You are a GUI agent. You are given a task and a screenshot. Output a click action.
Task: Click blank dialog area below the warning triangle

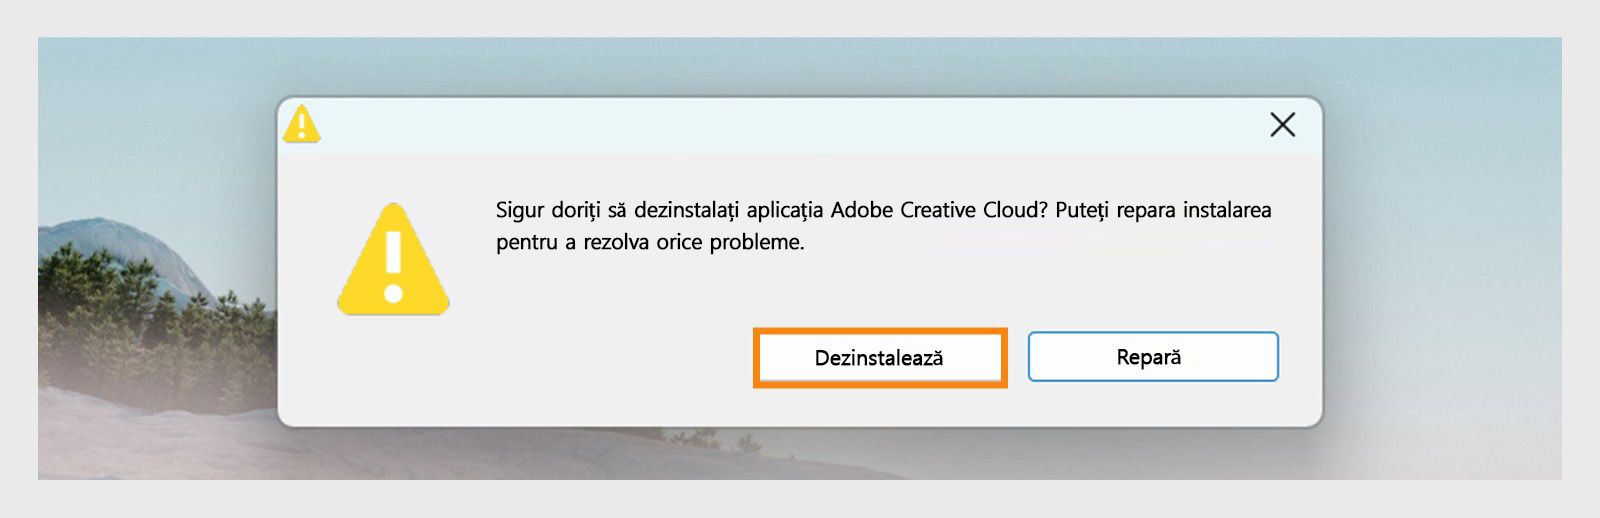393,375
